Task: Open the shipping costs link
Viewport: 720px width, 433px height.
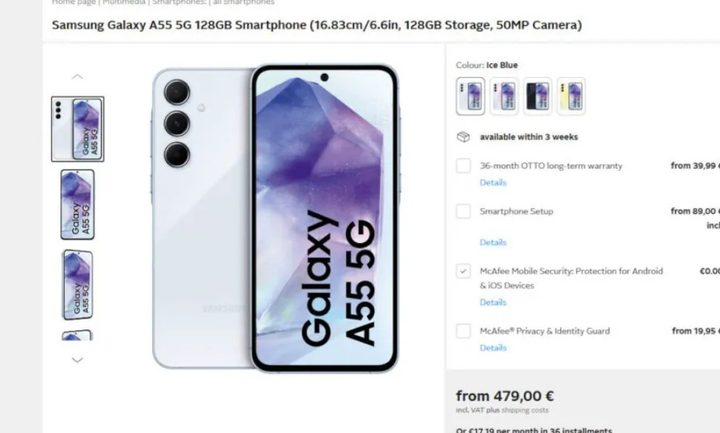Action: pyautogui.click(x=525, y=410)
